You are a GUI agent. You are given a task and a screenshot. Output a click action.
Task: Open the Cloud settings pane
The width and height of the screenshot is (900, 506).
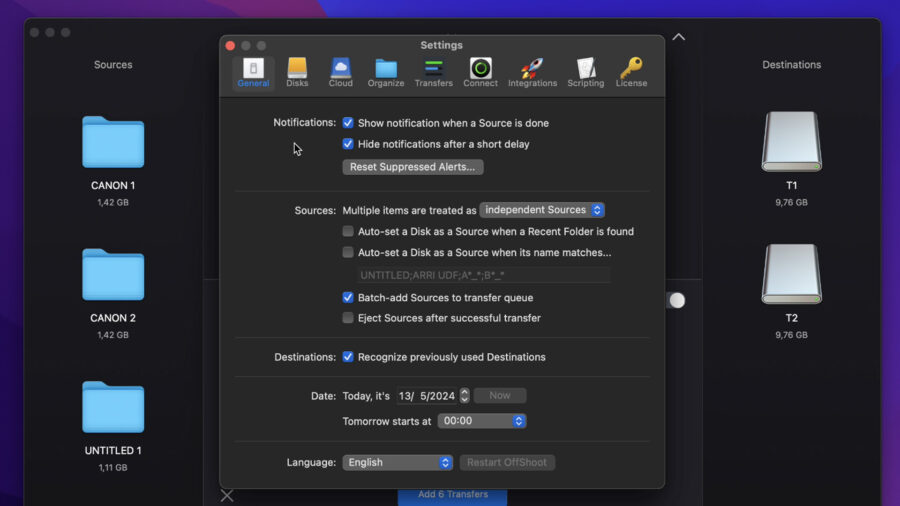tap(340, 72)
